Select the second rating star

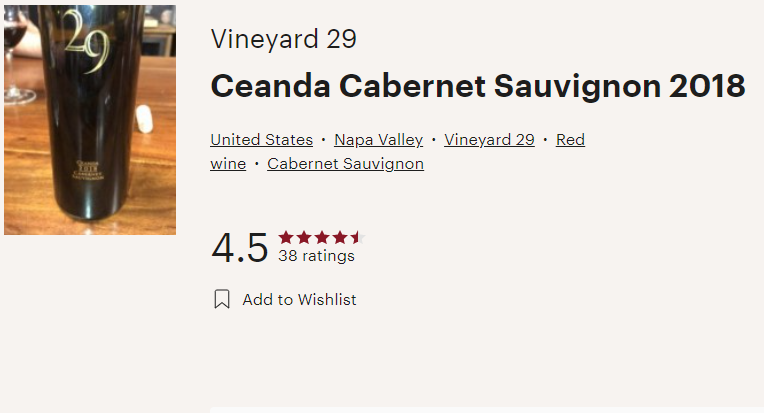pos(304,237)
